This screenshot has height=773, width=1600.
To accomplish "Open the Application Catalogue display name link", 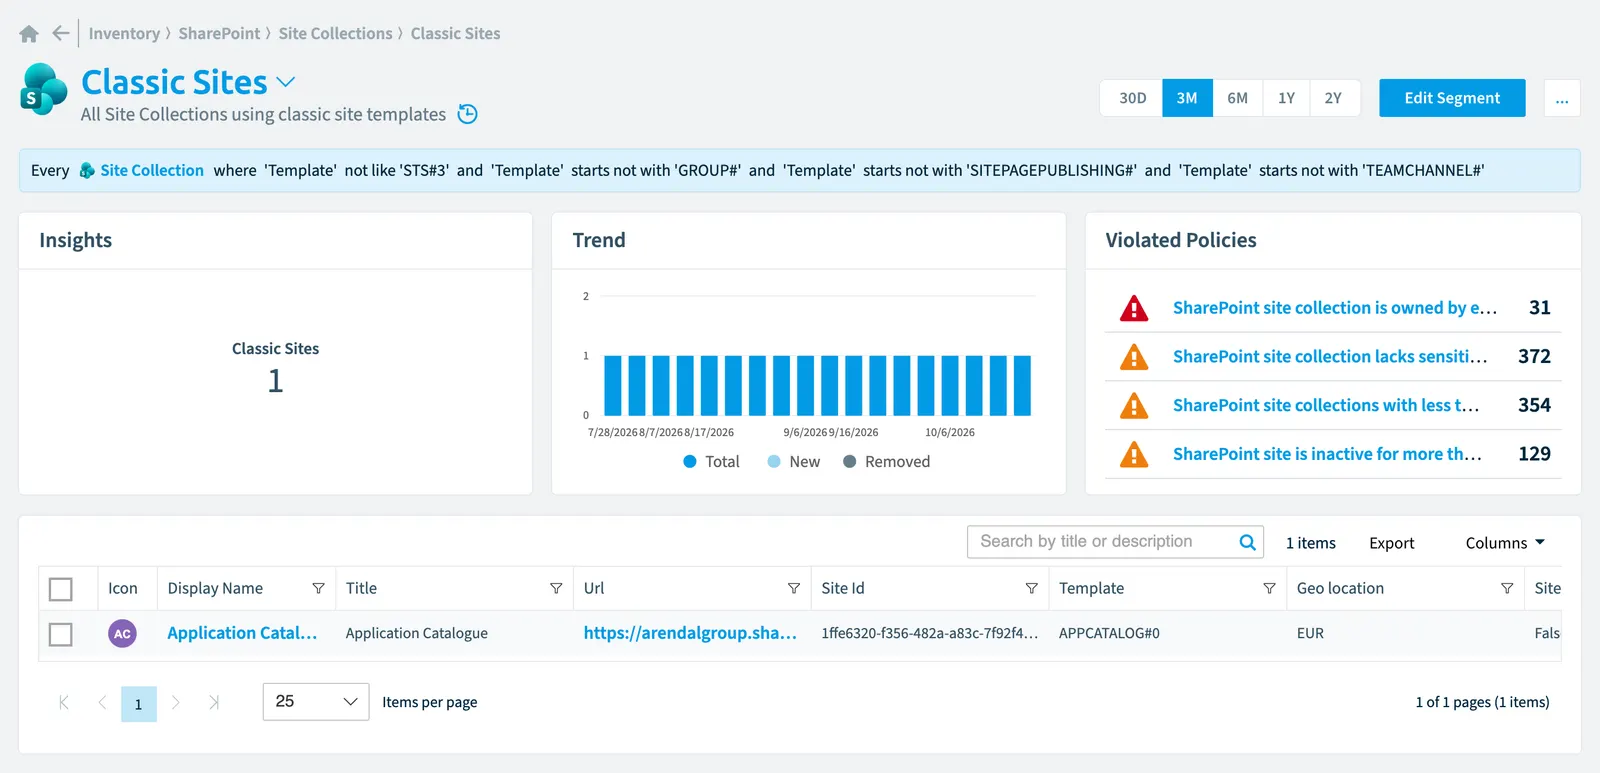I will click(x=242, y=633).
